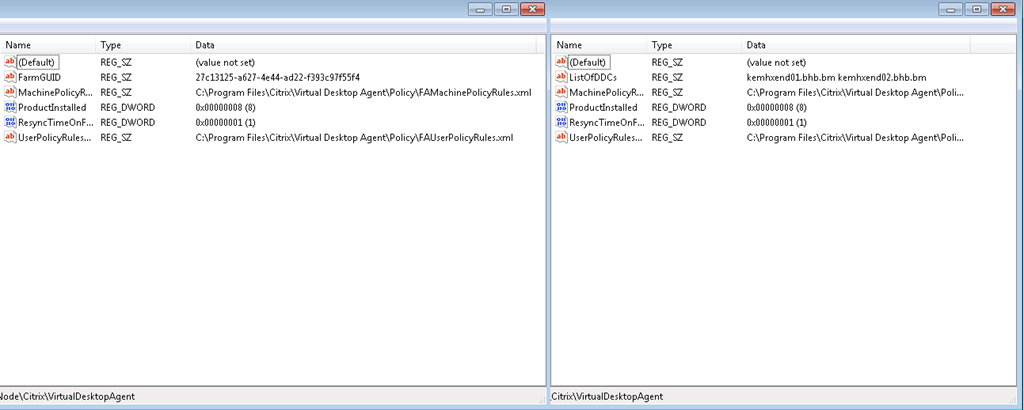Click right status bar path Citrix\VirtualDesktopAgent
Viewport: 1024px width, 410px height.
[607, 396]
